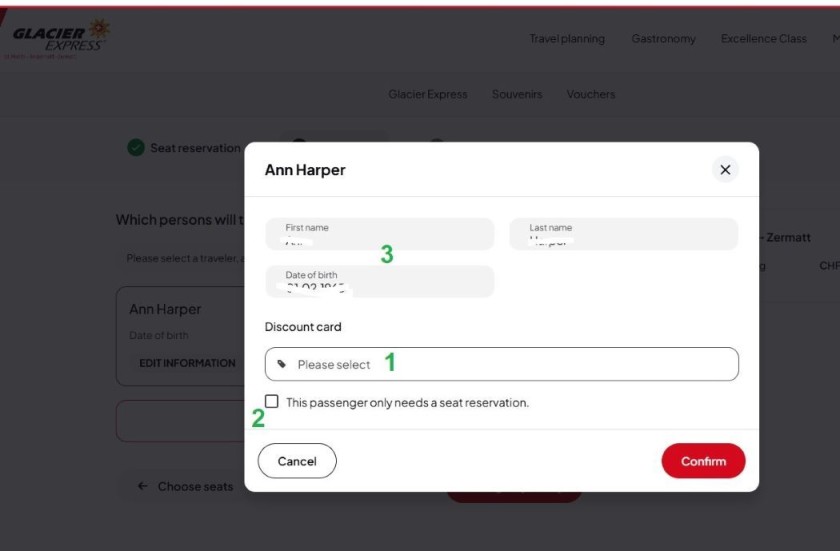Confirm the passenger details
Viewport: 840px width, 551px height.
point(703,461)
